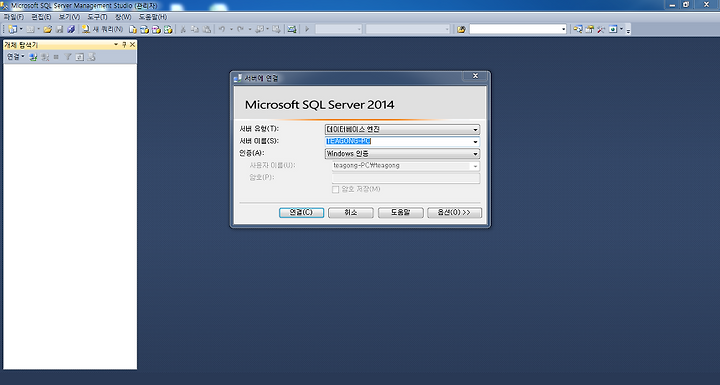Image resolution: width=720 pixels, height=385 pixels.
Task: Click the 취소 cancel button
Action: (351, 212)
